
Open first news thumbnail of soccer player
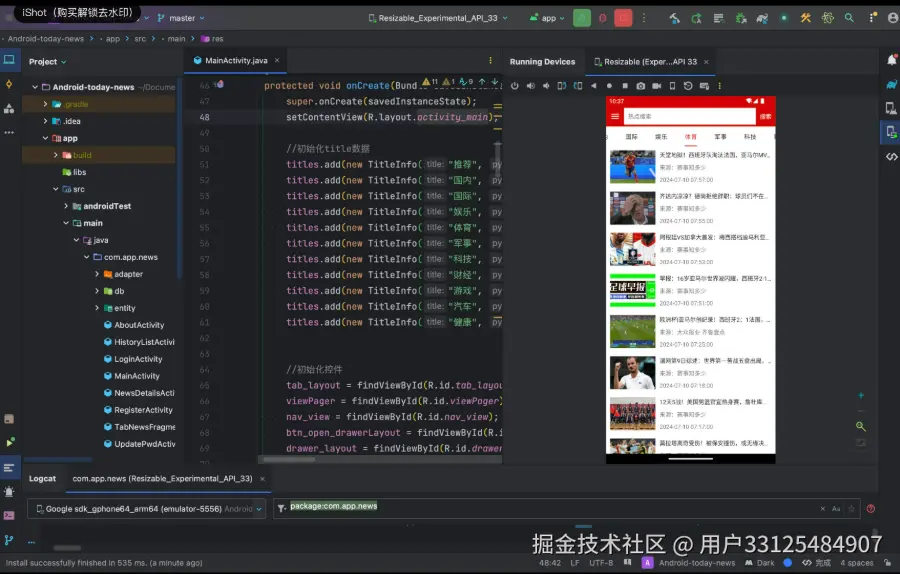tap(633, 166)
